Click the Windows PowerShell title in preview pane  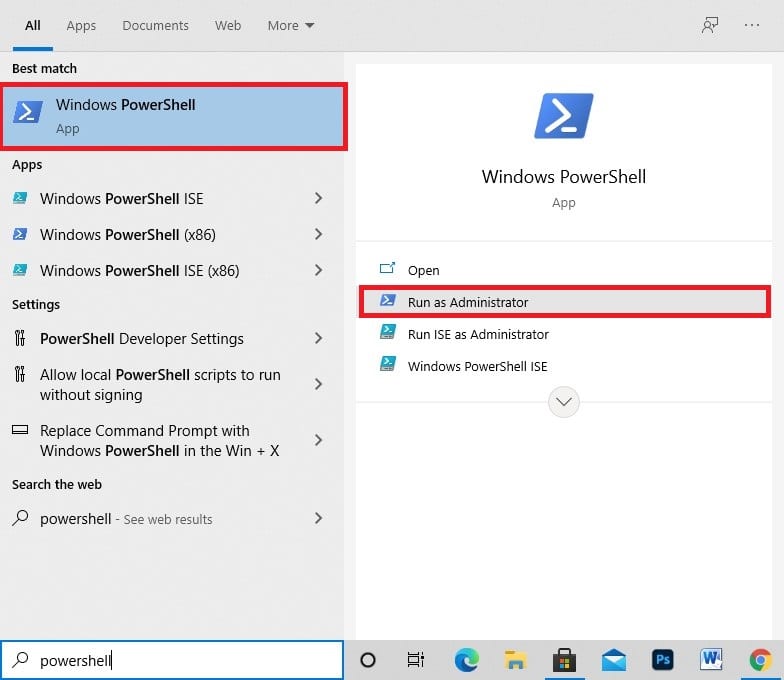pyautogui.click(x=564, y=176)
